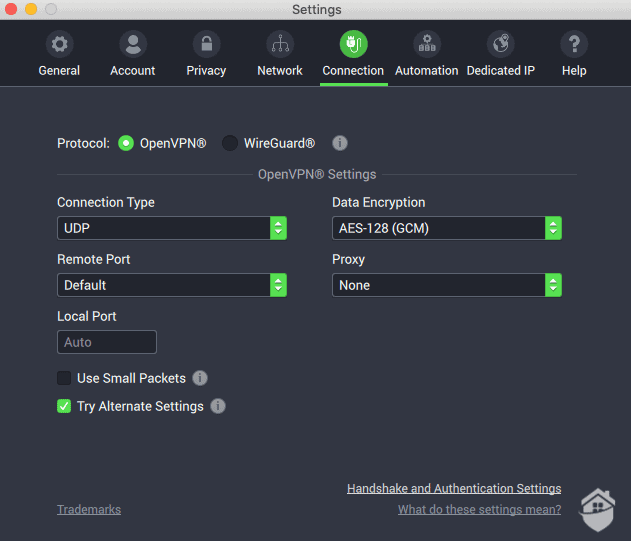The image size is (631, 541).
Task: Switch to the General tab label
Action: [x=59, y=71]
